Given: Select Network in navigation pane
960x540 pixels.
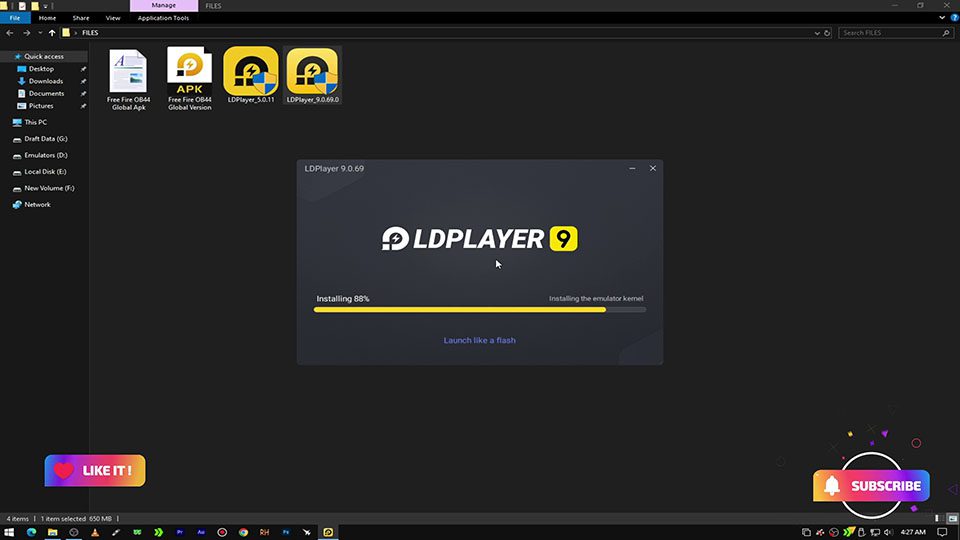Looking at the screenshot, I should (37, 205).
